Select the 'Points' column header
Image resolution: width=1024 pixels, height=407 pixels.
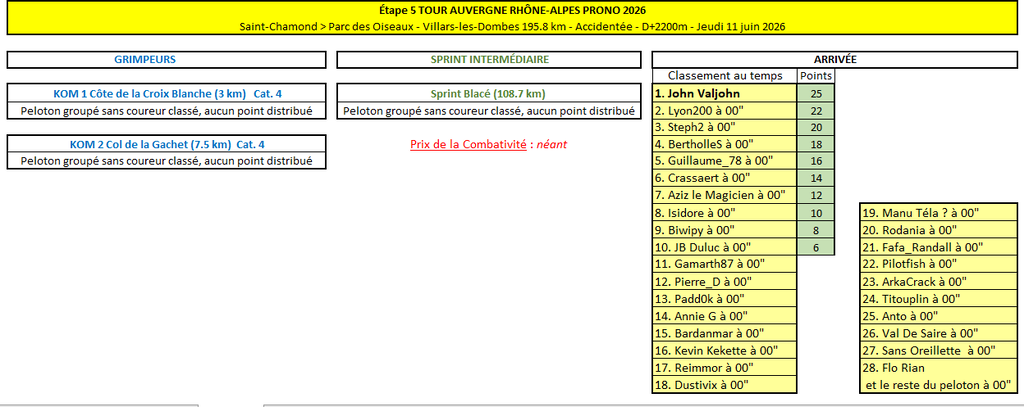tap(816, 76)
